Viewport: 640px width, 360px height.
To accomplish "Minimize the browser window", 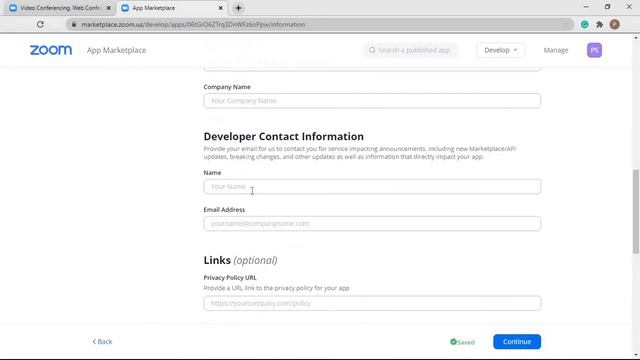I will (586, 7).
